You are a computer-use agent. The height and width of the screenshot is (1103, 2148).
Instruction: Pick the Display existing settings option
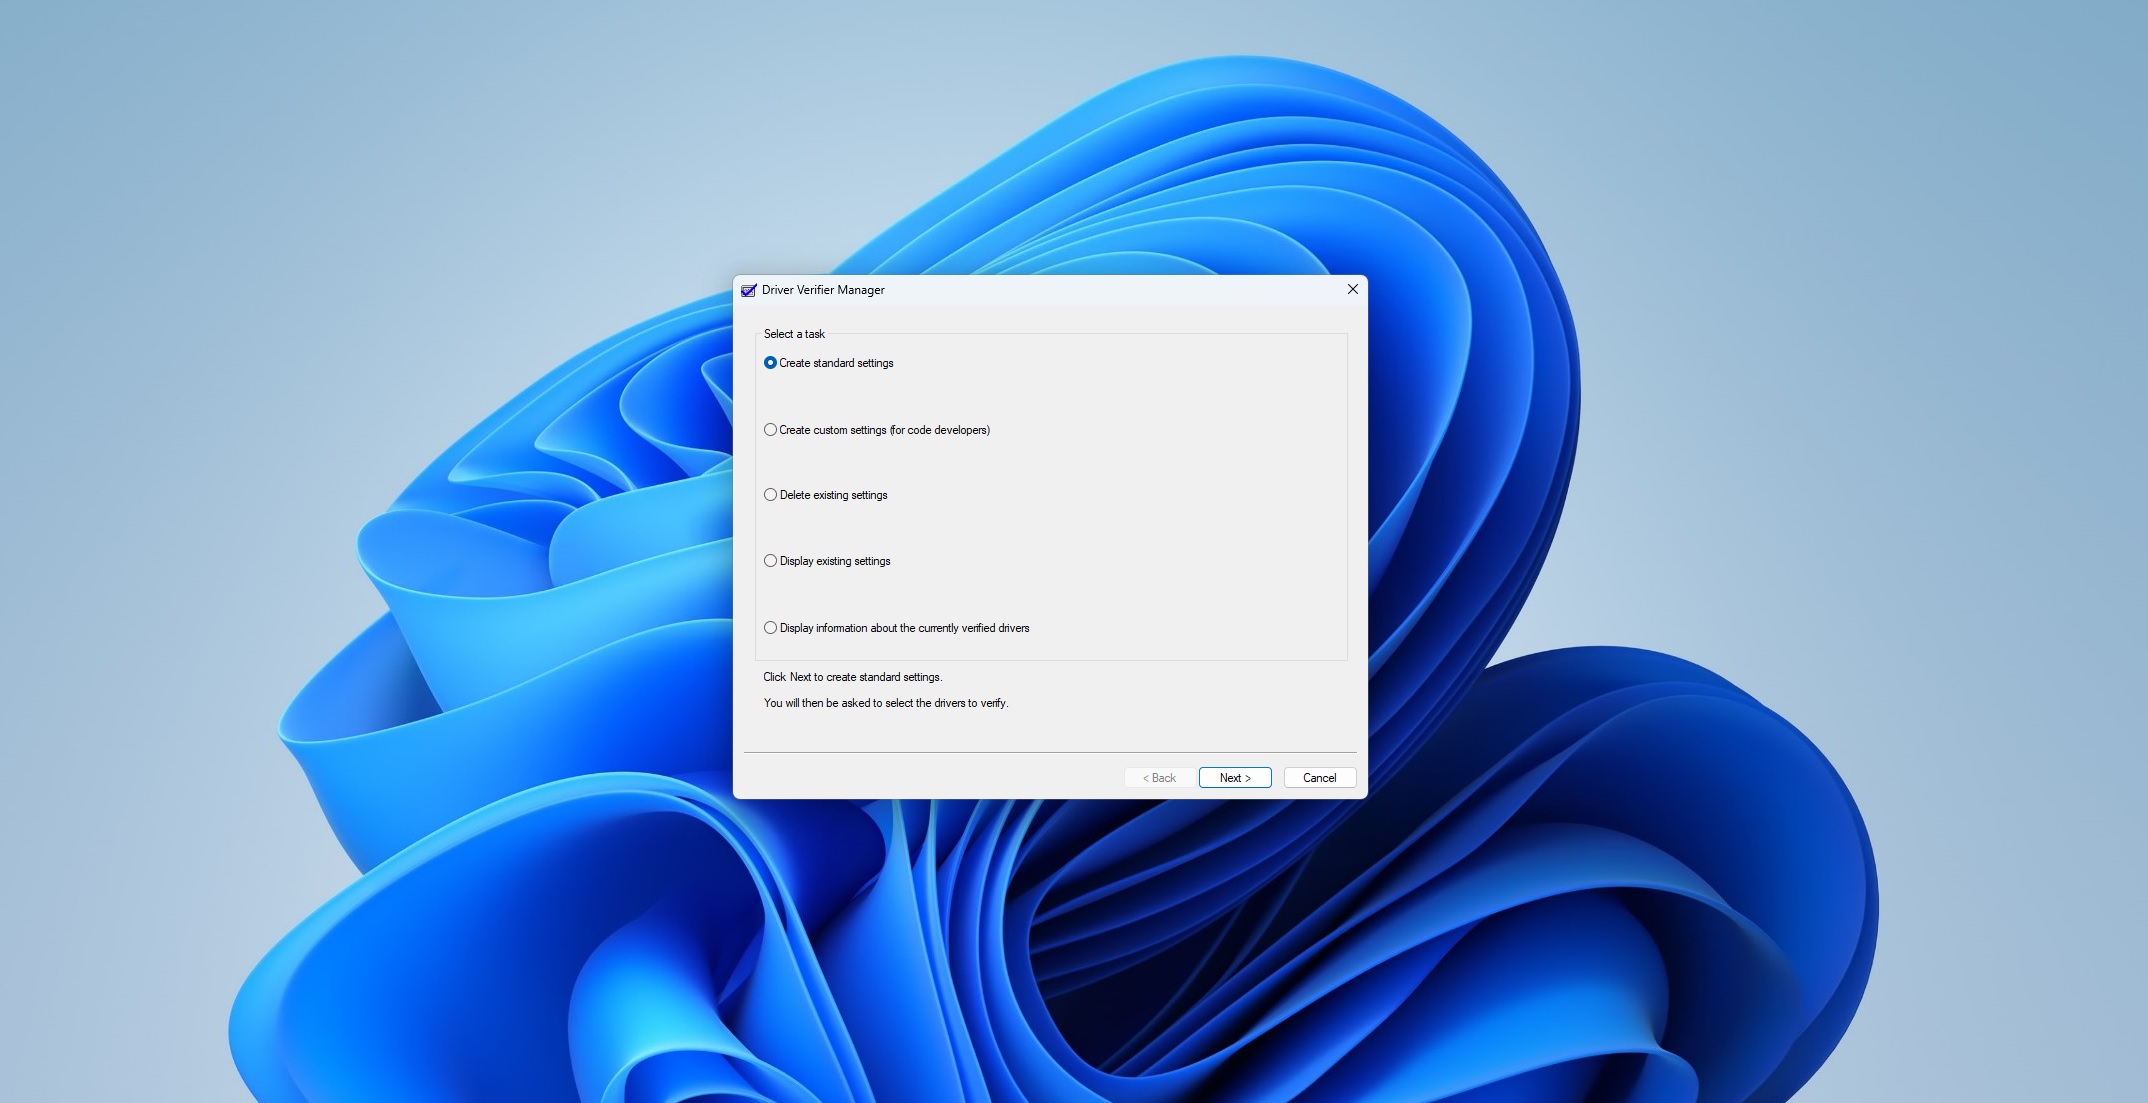770,561
